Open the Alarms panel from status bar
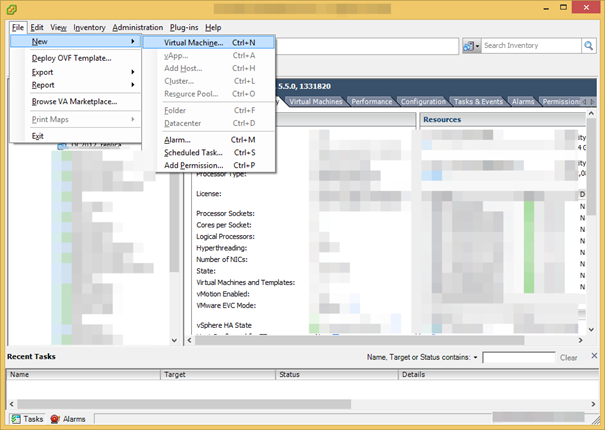Image resolution: width=605 pixels, height=430 pixels. [x=68, y=419]
